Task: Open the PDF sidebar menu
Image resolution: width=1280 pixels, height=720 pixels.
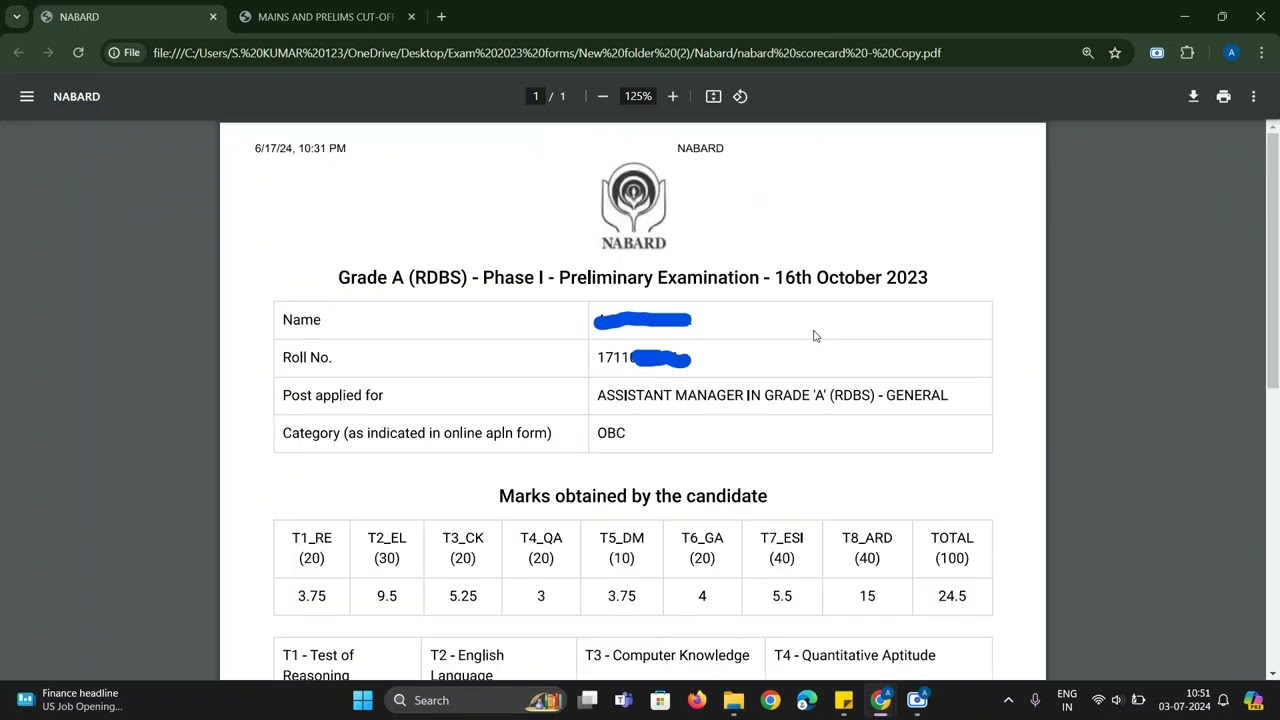Action: point(27,97)
